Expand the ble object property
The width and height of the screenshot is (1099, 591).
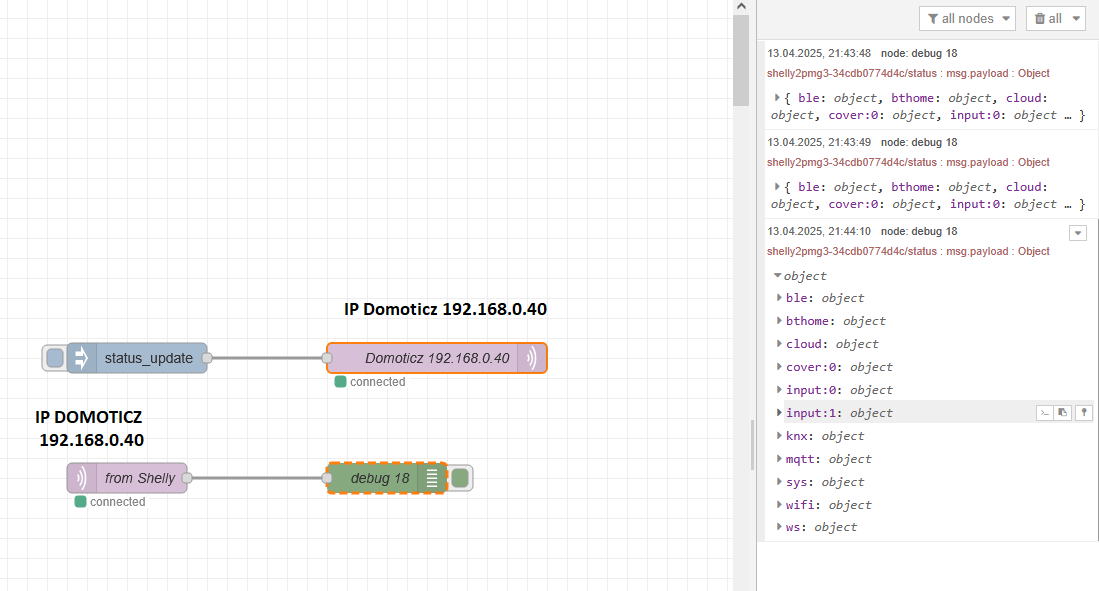pos(779,298)
